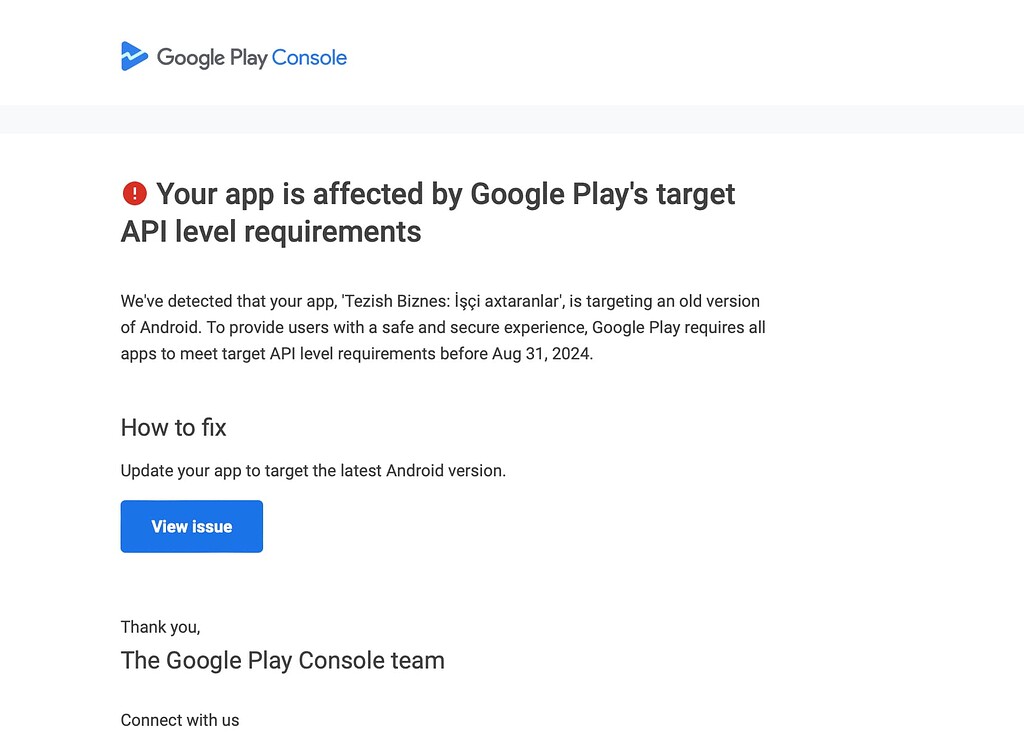The height and width of the screenshot is (738, 1024).
Task: Click the gray divider bar below the header
Action: click(512, 119)
